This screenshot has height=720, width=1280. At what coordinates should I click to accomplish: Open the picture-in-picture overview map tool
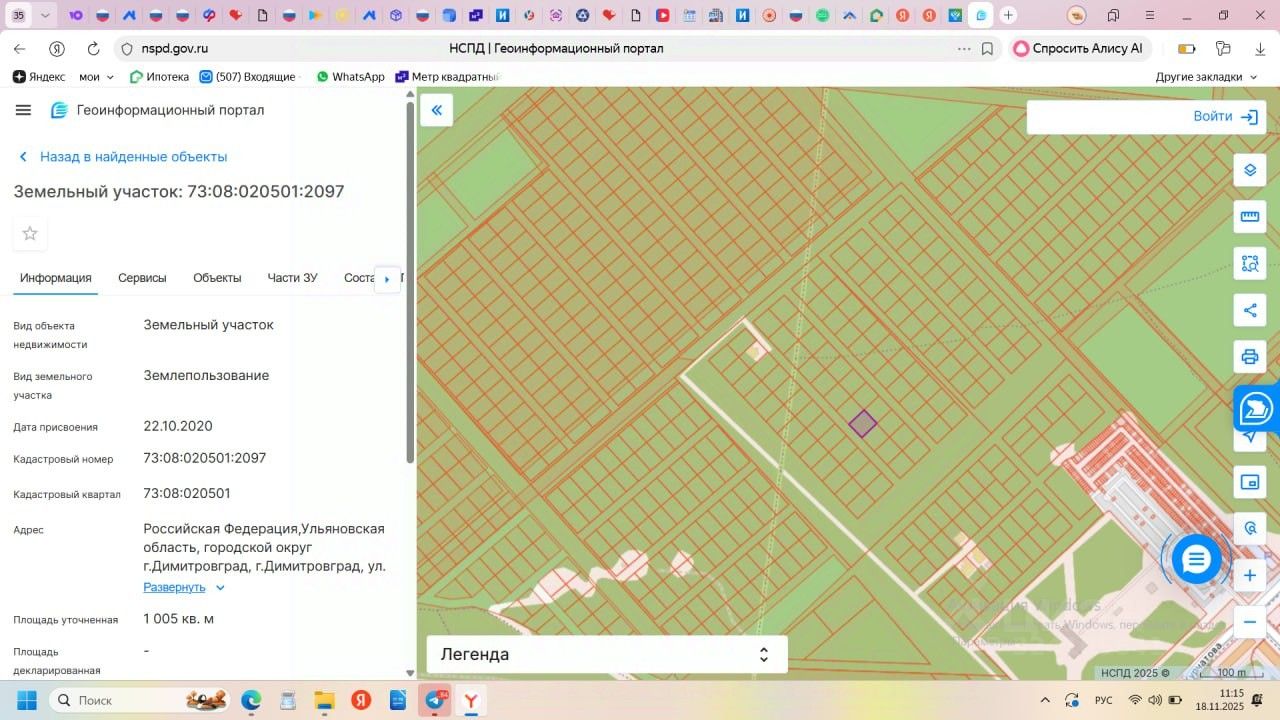(x=1249, y=482)
